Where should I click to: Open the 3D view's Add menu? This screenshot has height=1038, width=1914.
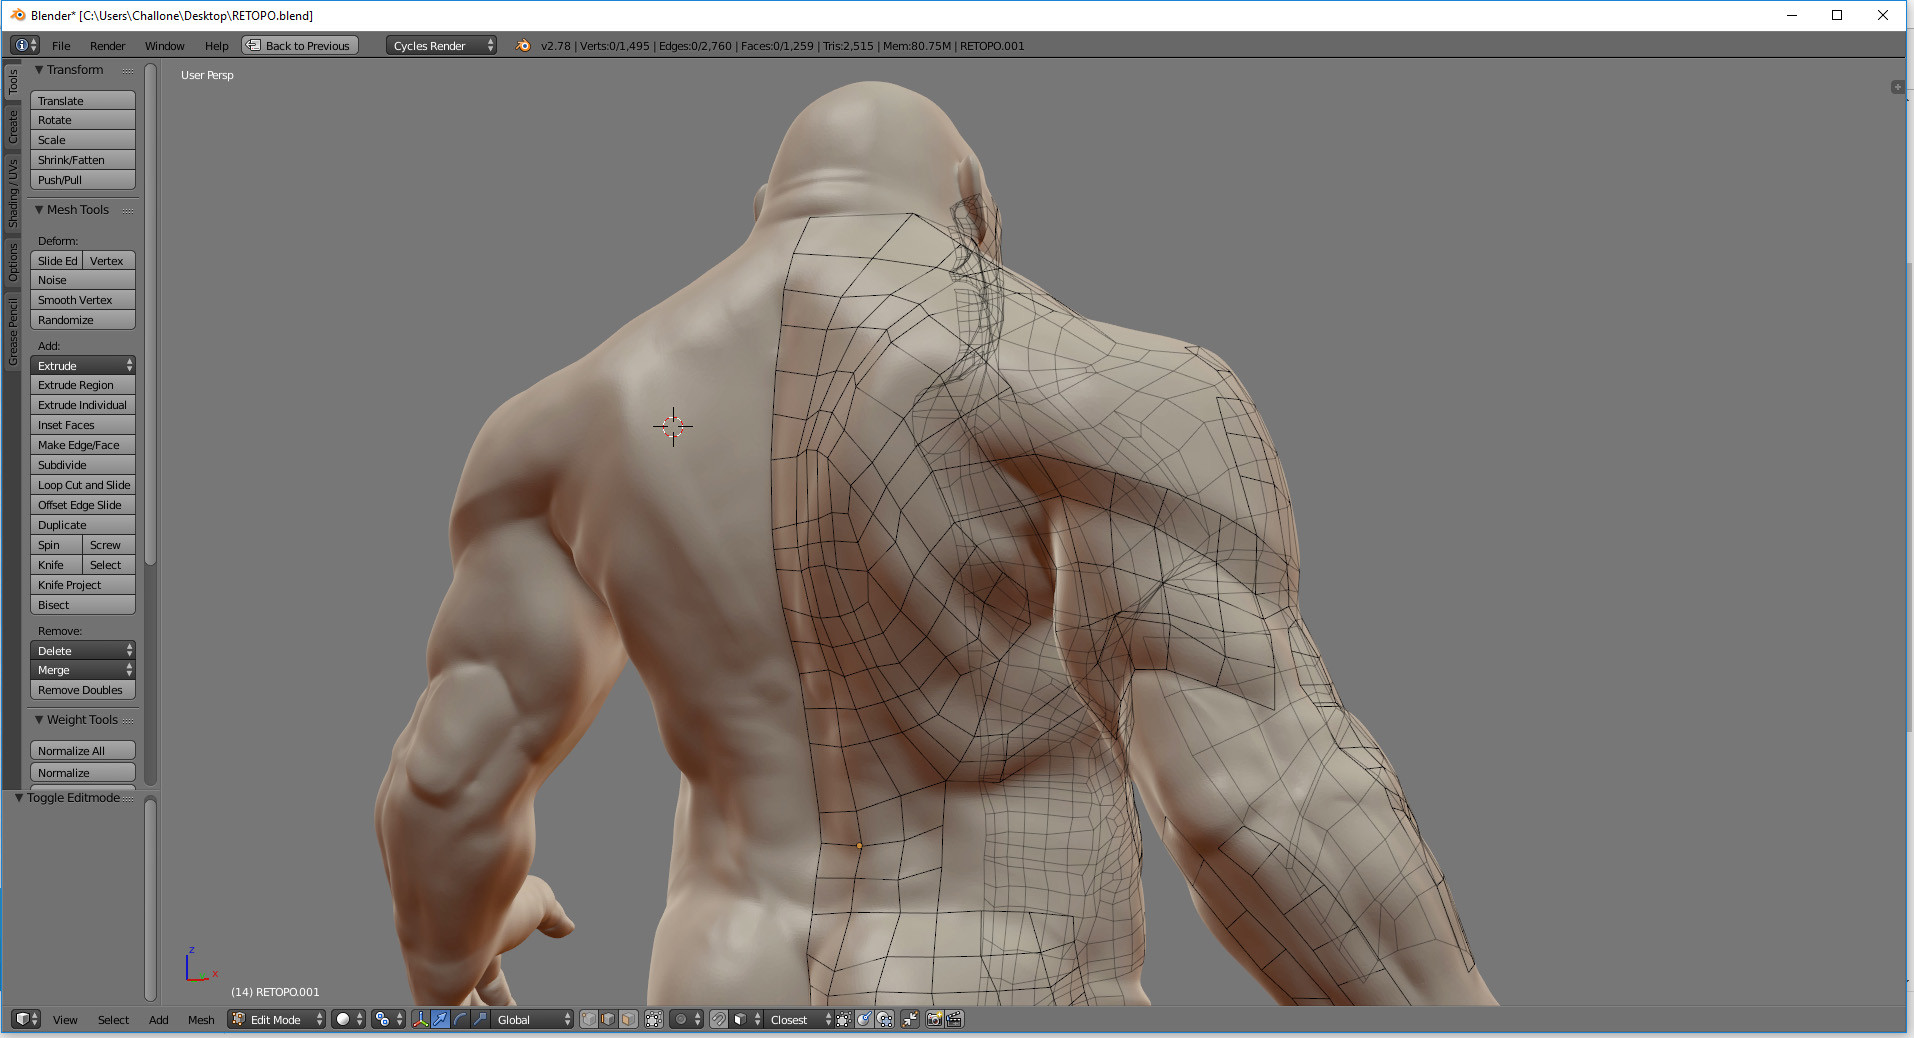pyautogui.click(x=158, y=1020)
